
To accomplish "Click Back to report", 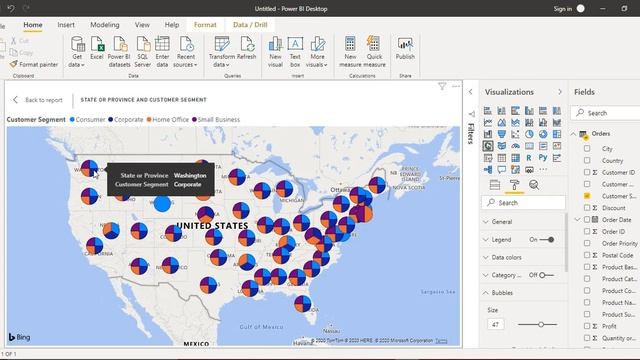I will (38, 100).
